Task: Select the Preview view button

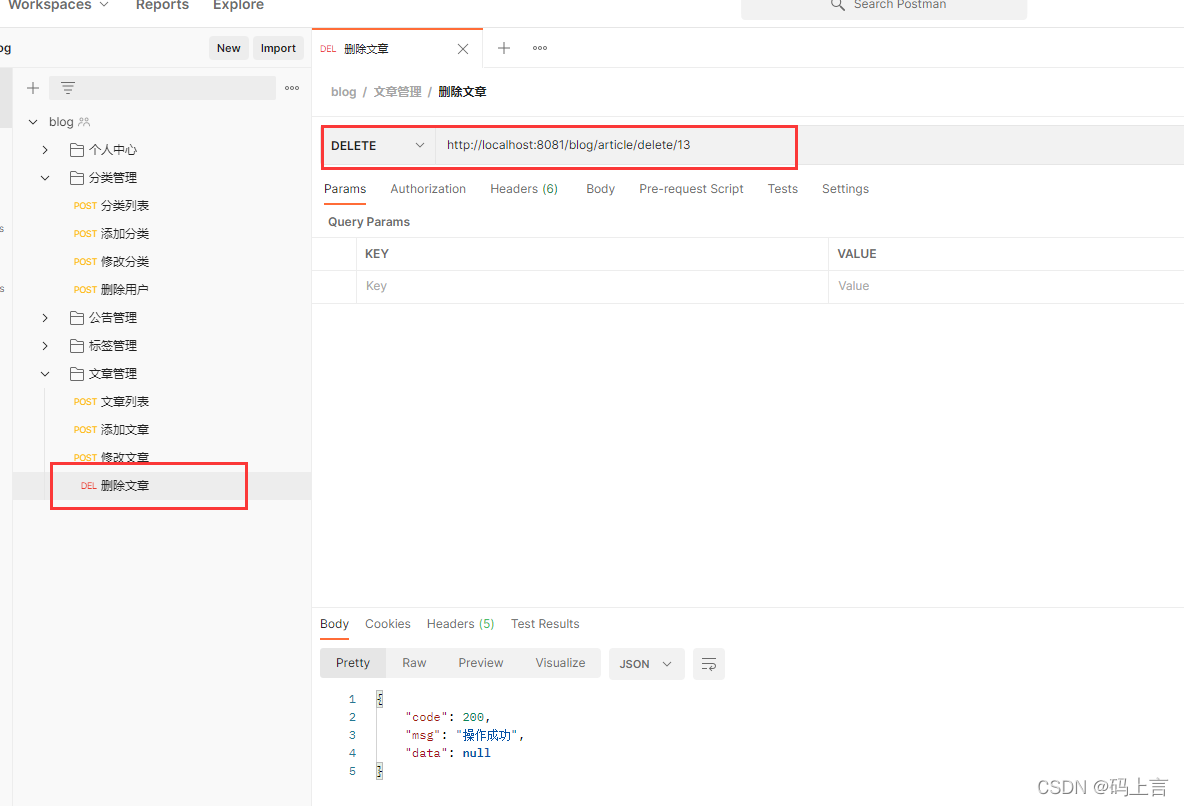Action: [480, 662]
